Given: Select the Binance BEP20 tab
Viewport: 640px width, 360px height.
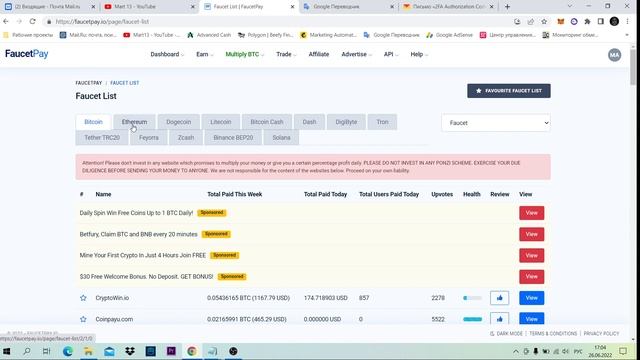Looking at the screenshot, I should coord(233,138).
